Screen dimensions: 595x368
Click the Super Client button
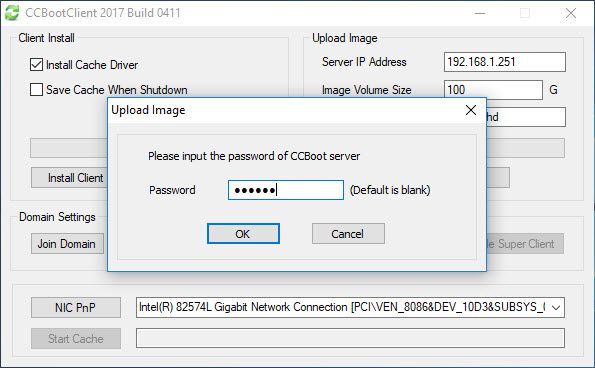tap(525, 244)
